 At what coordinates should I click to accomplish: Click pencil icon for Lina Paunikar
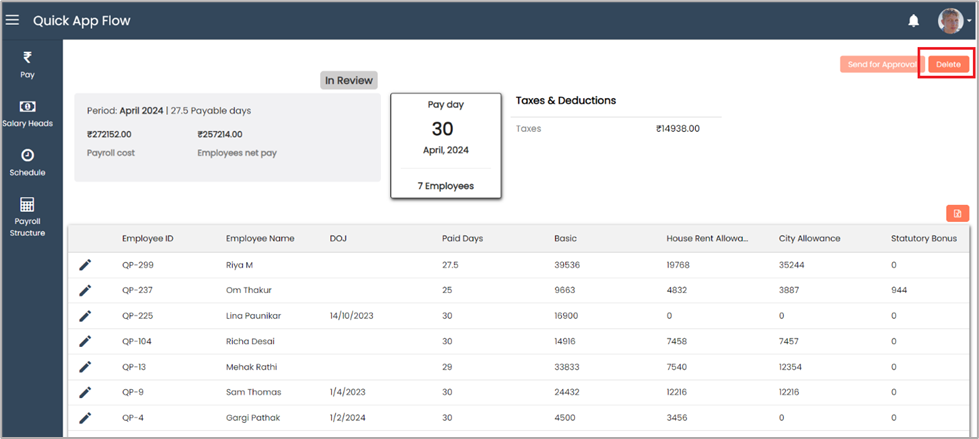click(85, 316)
